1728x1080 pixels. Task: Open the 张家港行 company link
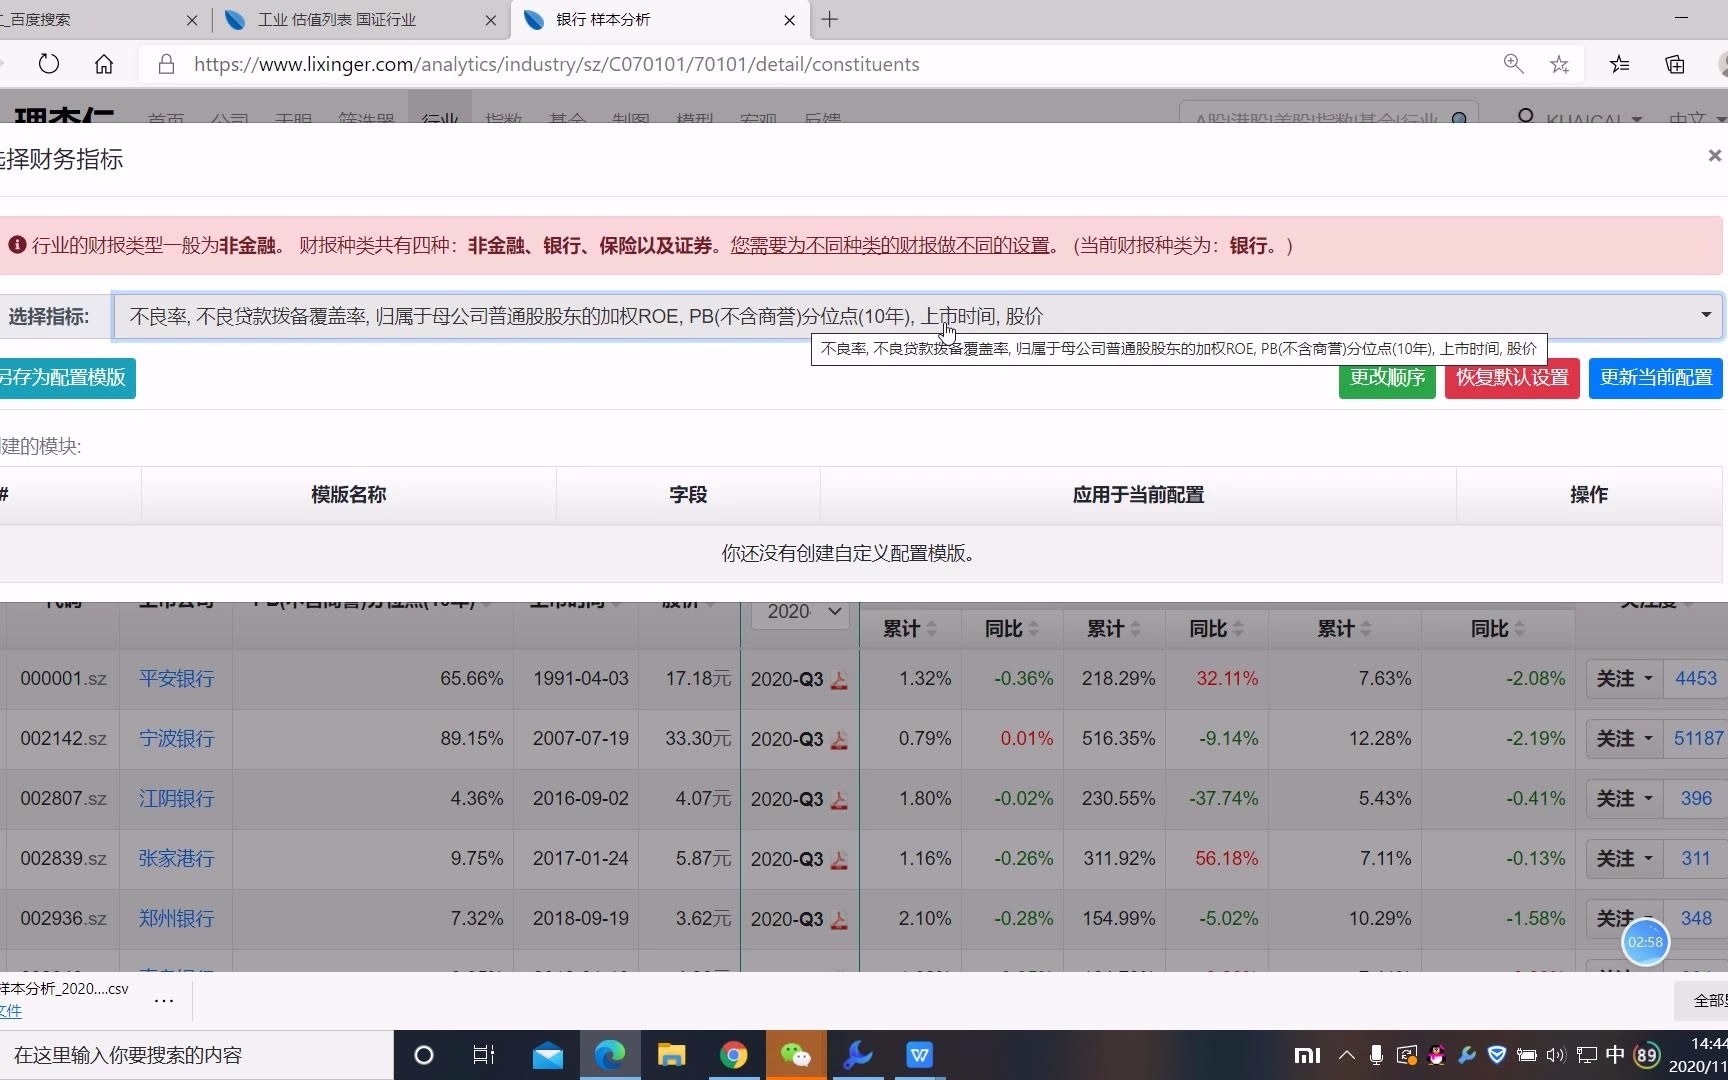coord(176,859)
